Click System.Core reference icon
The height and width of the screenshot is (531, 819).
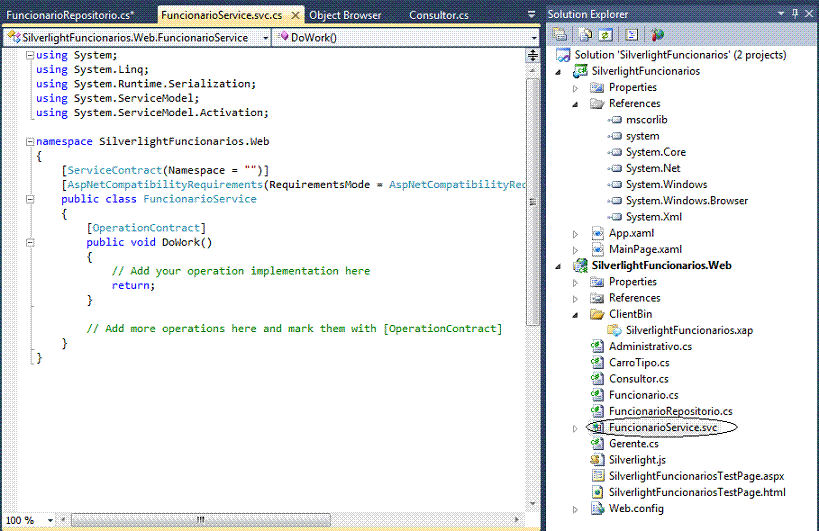(615, 152)
